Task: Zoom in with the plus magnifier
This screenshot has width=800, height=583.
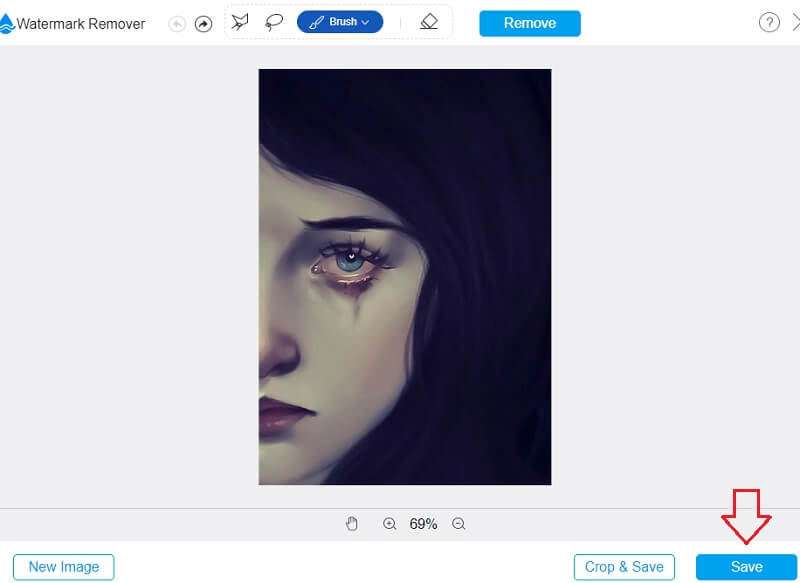Action: point(390,523)
